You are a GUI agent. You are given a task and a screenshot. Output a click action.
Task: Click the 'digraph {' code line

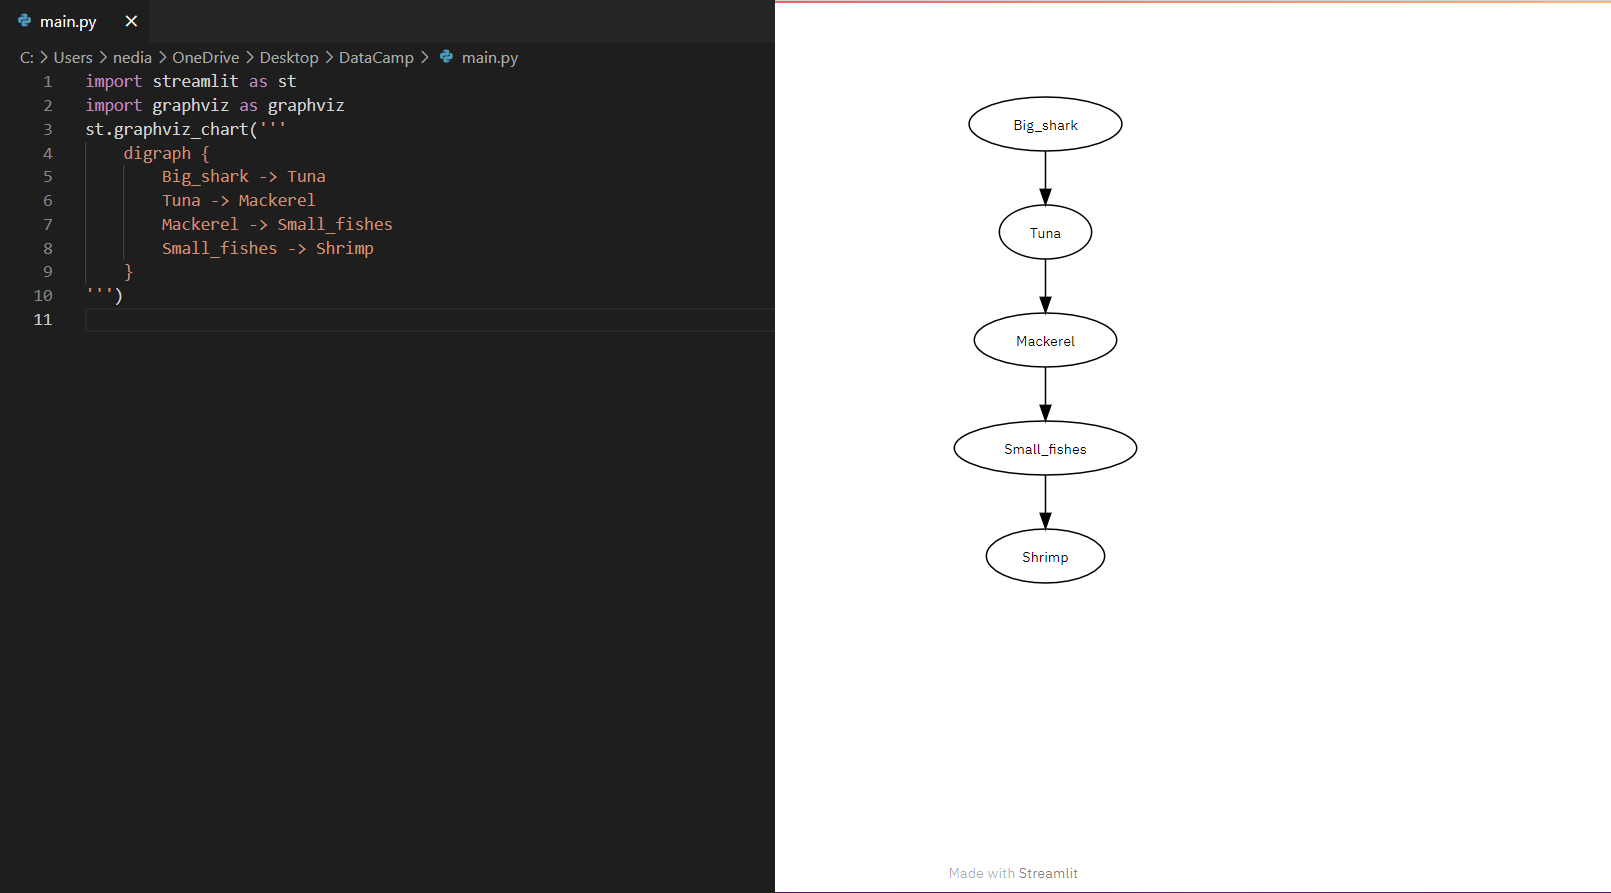pyautogui.click(x=167, y=154)
